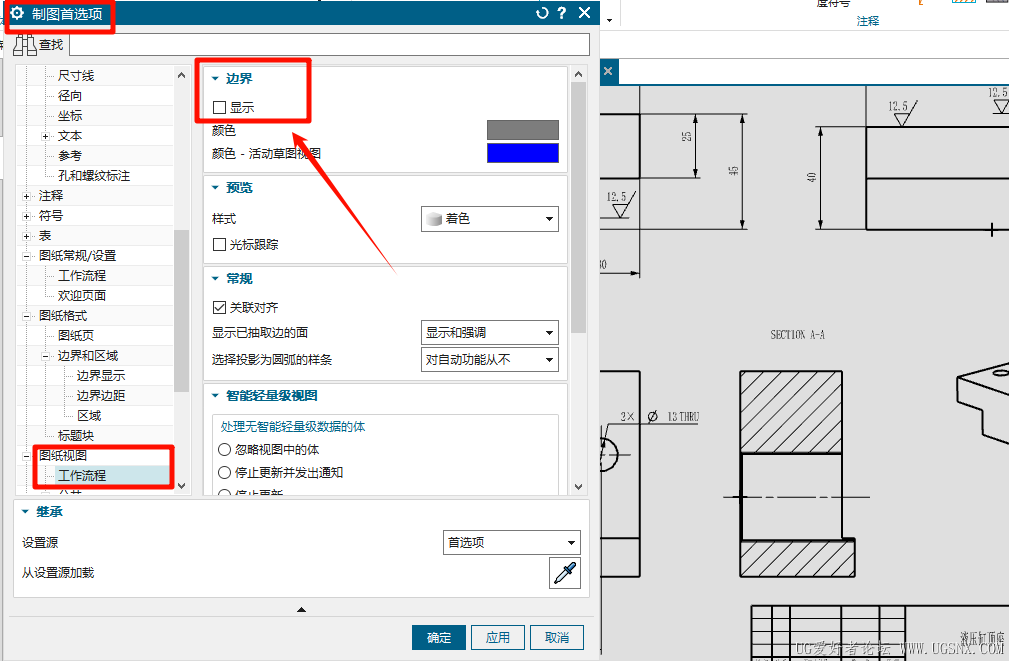
Task: Open the 设置源 首选项 dropdown
Action: (x=512, y=543)
